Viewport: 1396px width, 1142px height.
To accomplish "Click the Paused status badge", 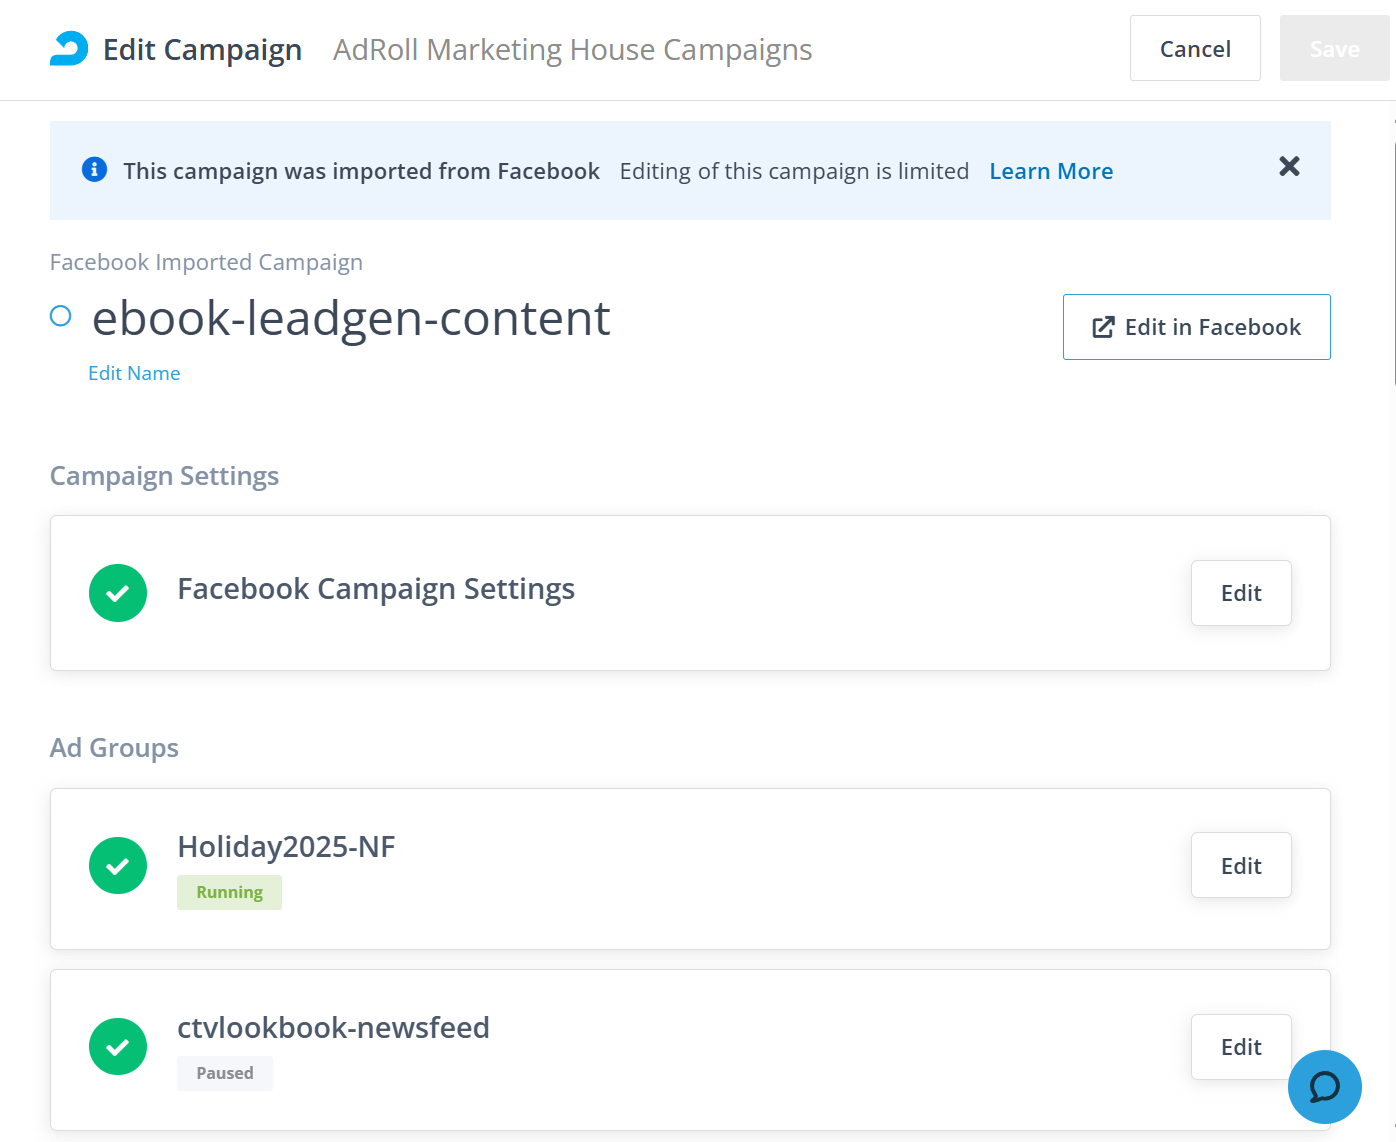I will 225,1073.
